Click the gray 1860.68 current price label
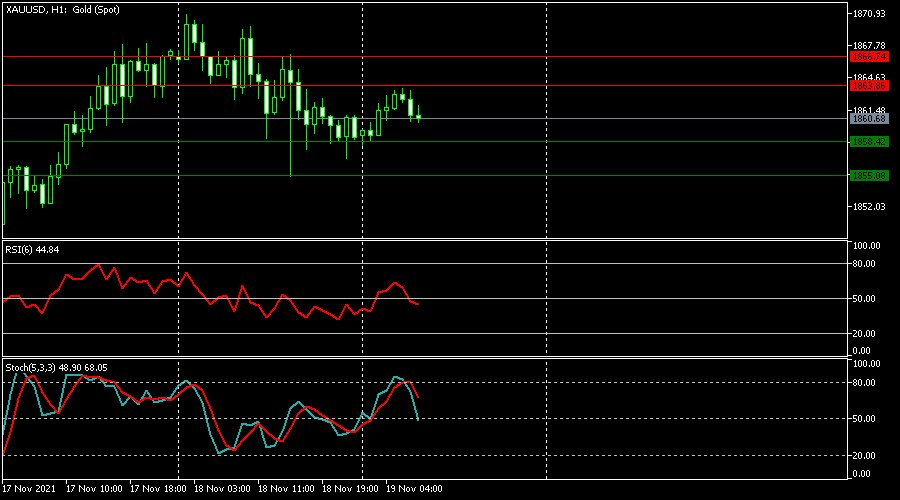 (x=869, y=119)
